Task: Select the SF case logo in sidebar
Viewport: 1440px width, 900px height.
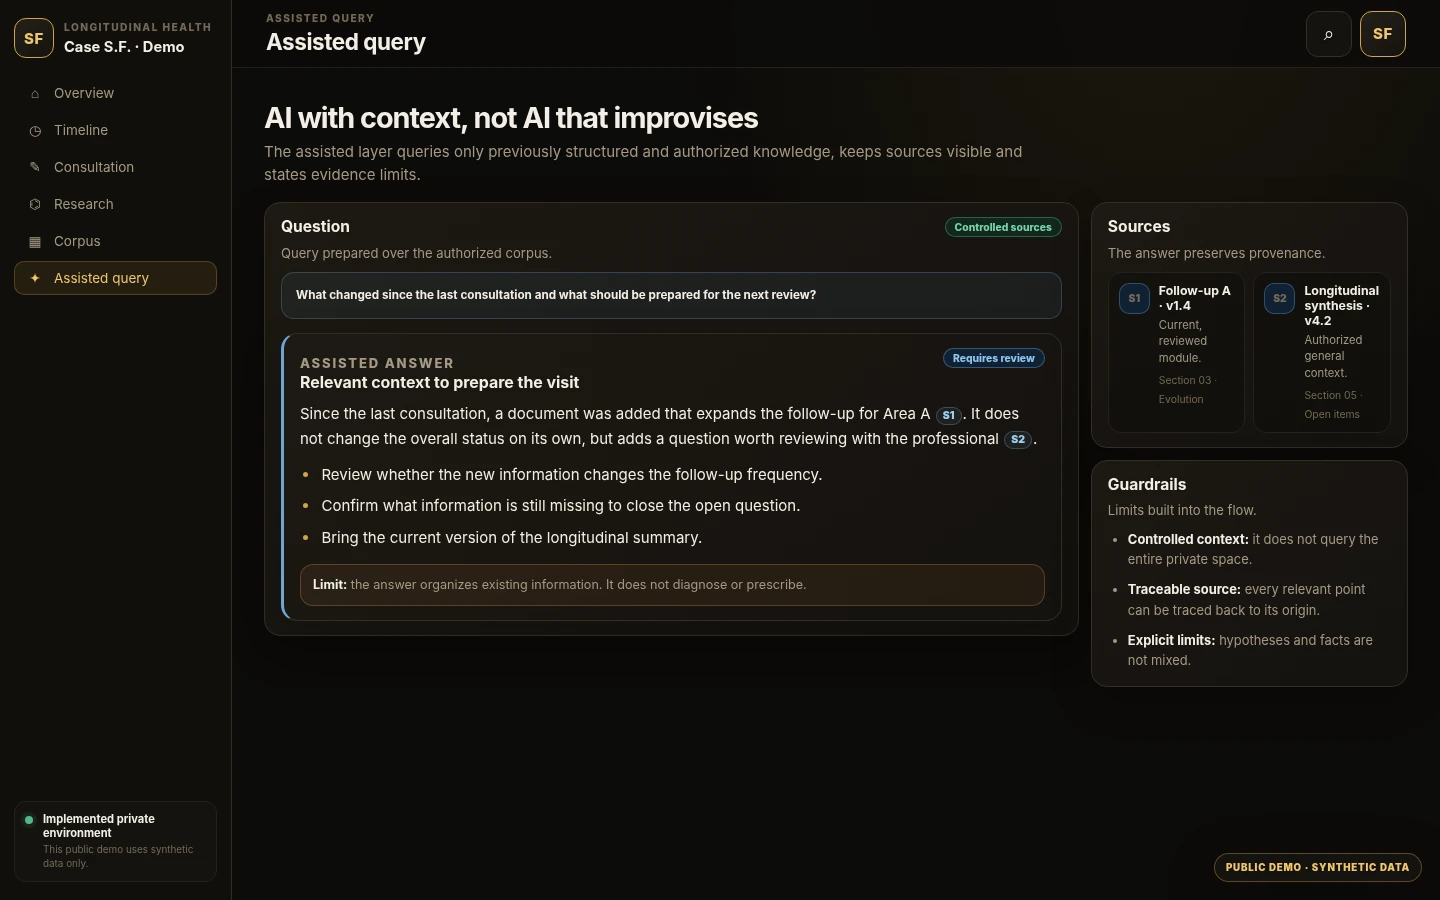Action: pyautogui.click(x=34, y=38)
